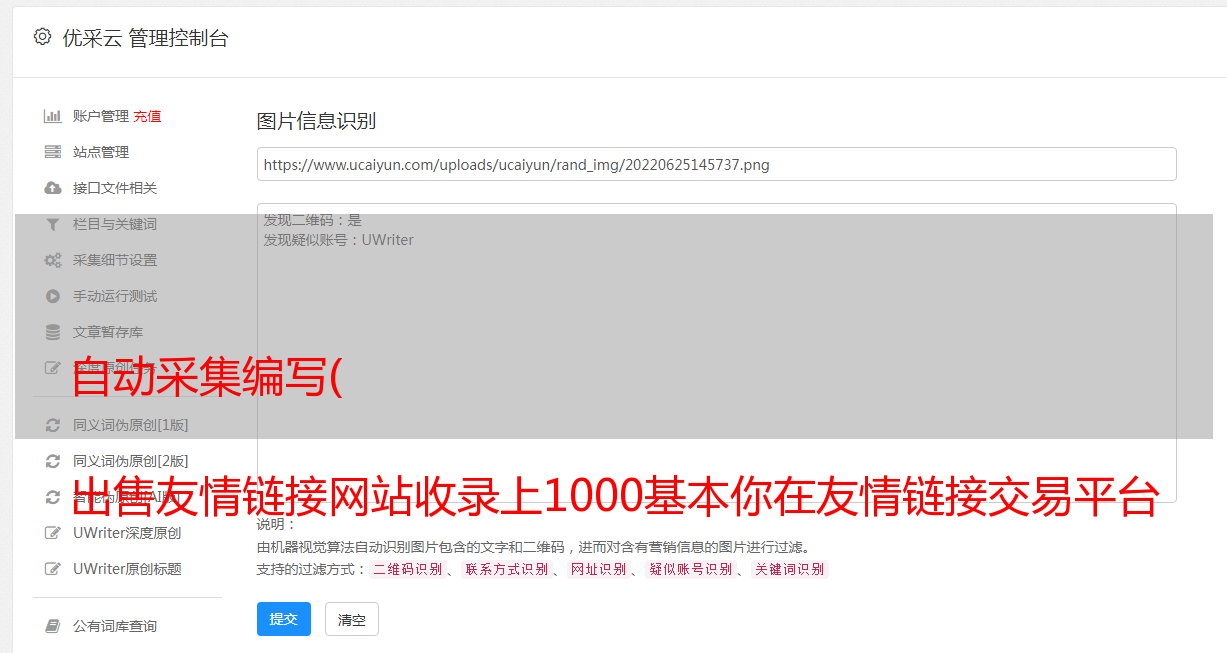Click the 关键词识别 tag
The width and height of the screenshot is (1227, 653).
(x=789, y=569)
